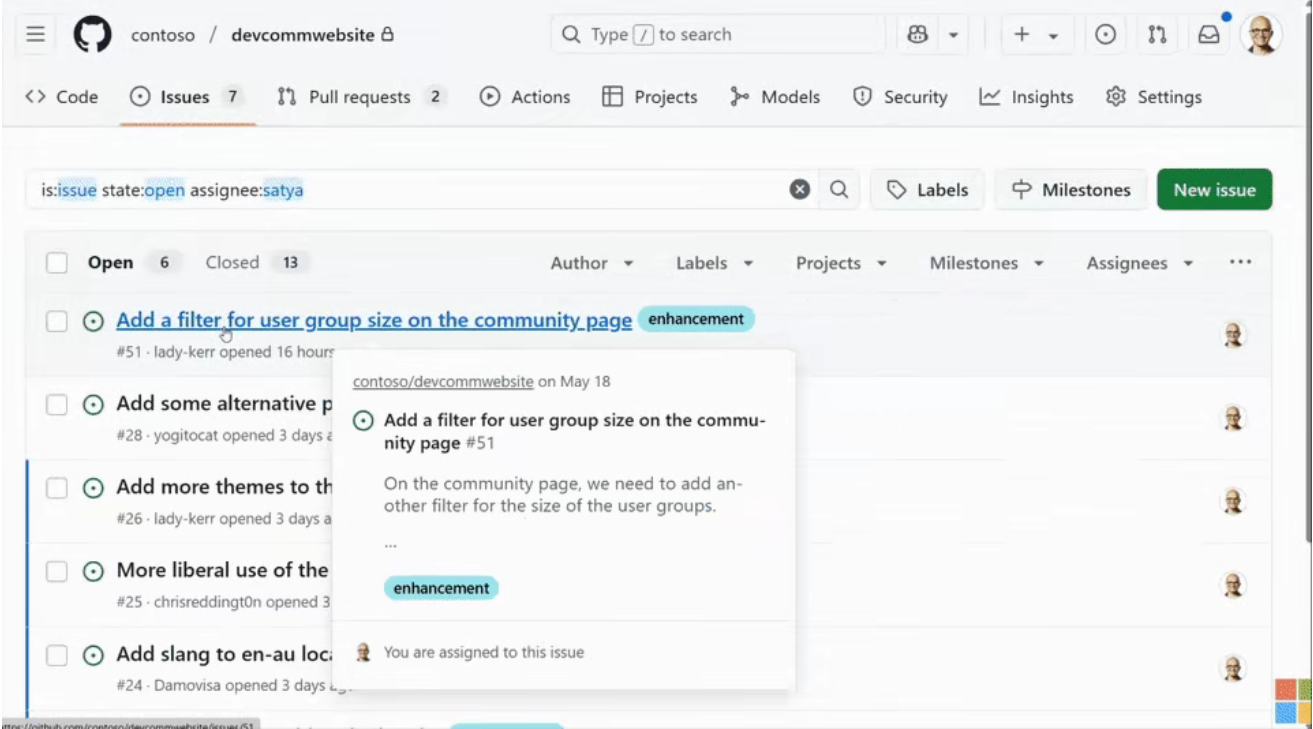Open the Copilot icon button
Viewport: 1313px width, 729px height.
pyautogui.click(x=917, y=35)
